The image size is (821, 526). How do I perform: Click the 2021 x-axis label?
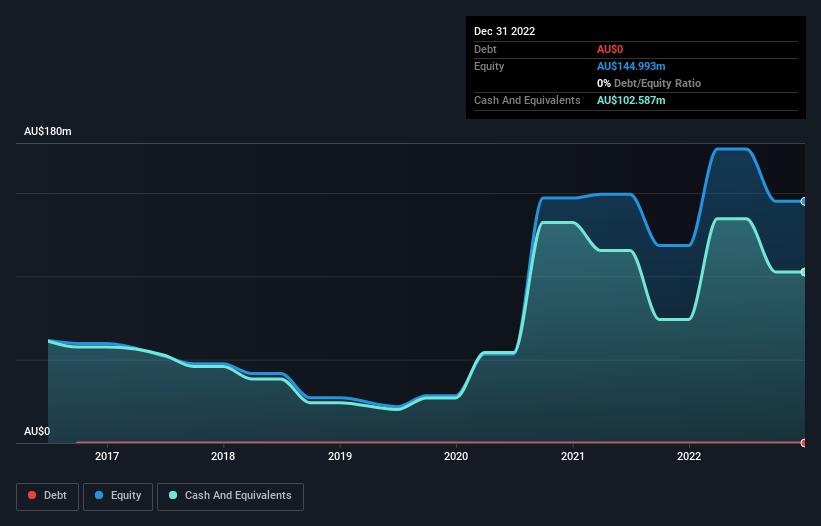tap(573, 456)
